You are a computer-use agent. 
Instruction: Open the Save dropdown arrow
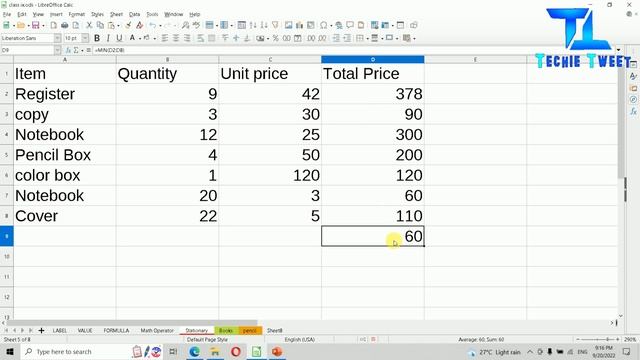pyautogui.click(x=43, y=26)
